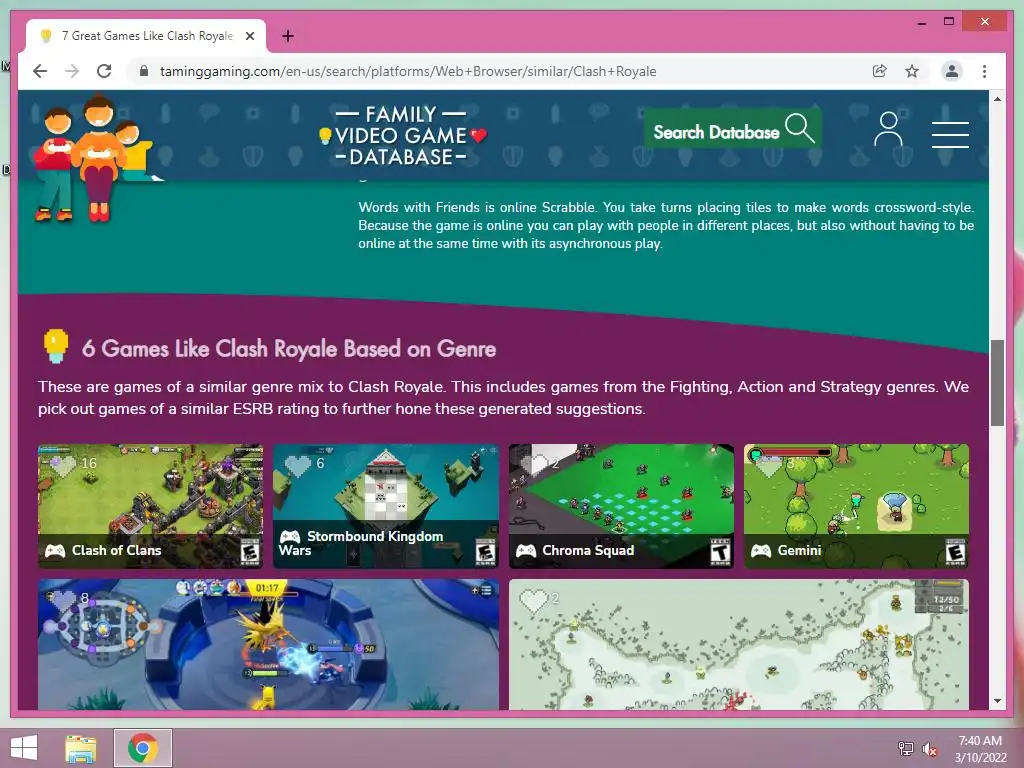Click the lightbulb icon beside the genre heading
1024x768 pixels.
tap(56, 345)
